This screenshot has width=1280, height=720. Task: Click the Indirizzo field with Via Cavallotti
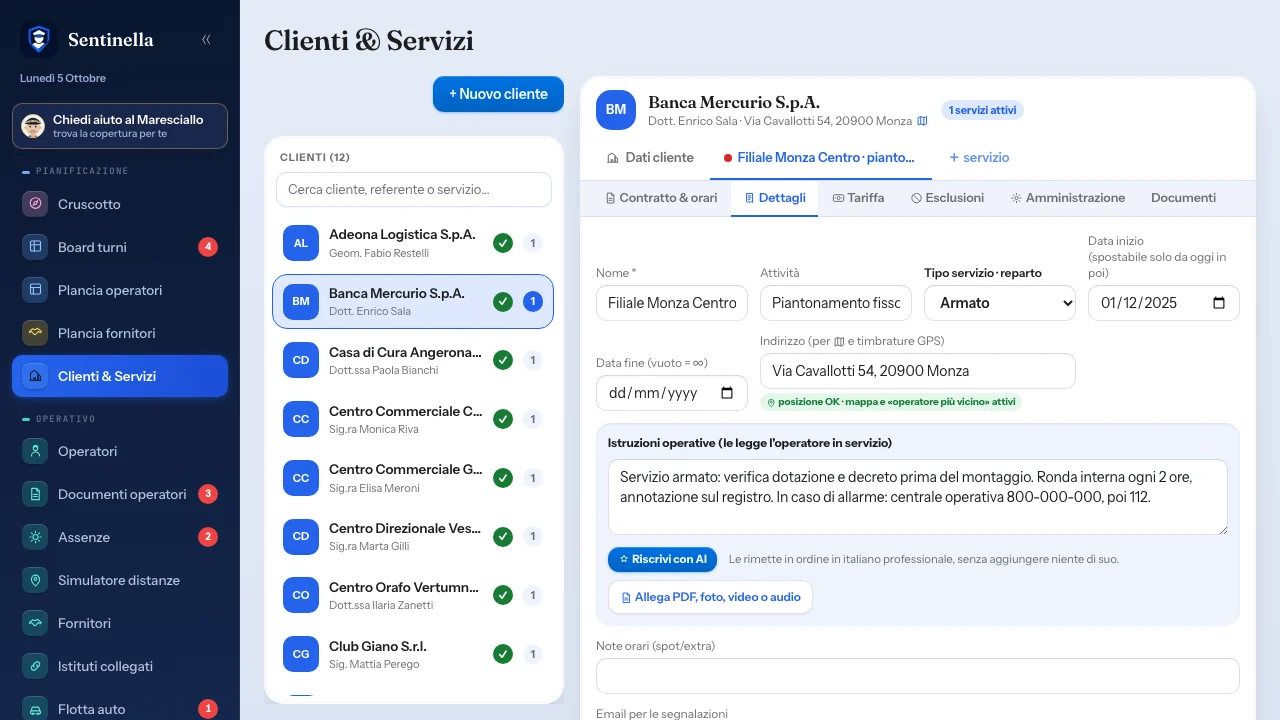point(918,371)
